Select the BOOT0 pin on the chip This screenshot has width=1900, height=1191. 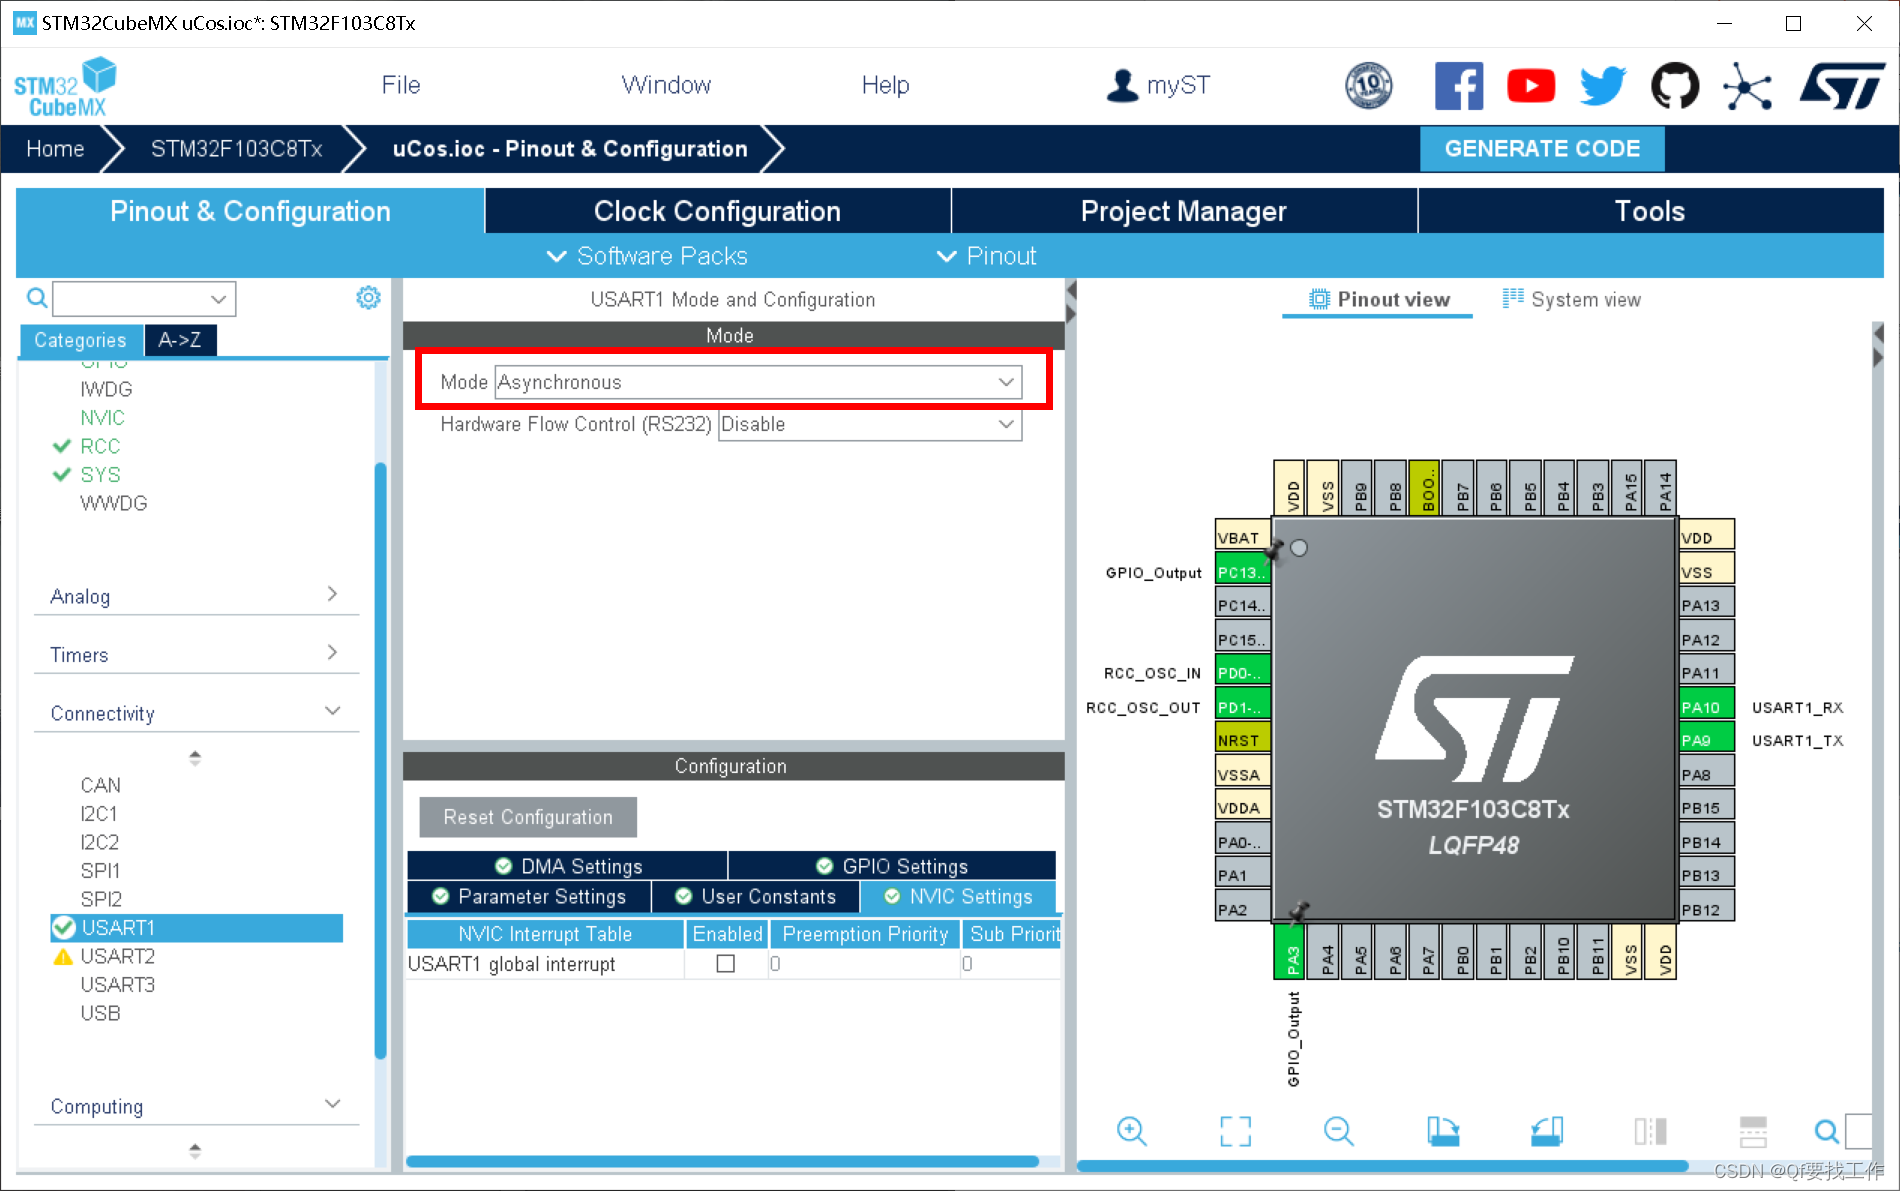1426,488
